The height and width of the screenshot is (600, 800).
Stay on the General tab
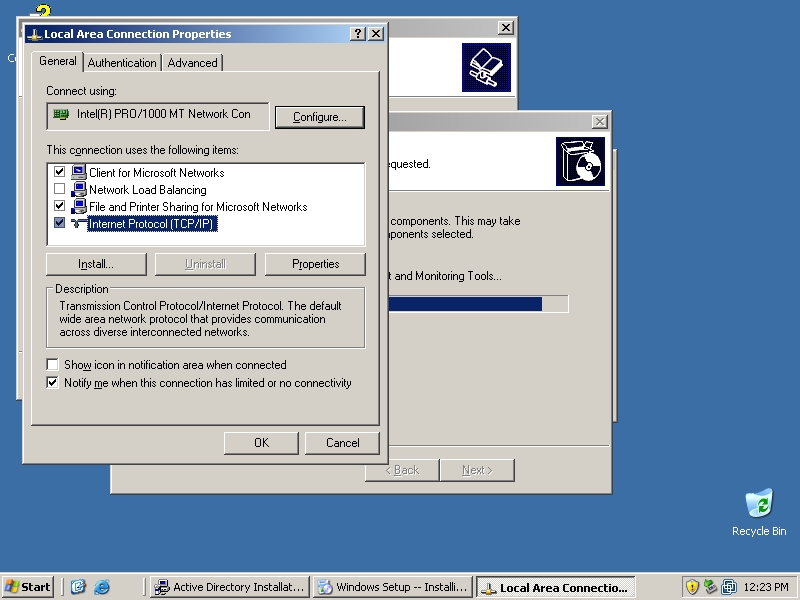[x=57, y=61]
